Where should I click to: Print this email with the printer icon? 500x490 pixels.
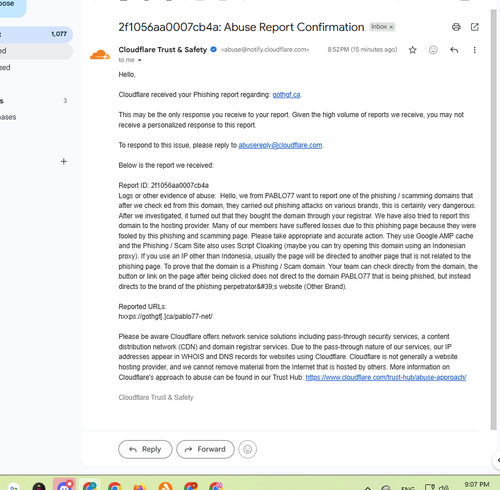(x=456, y=27)
